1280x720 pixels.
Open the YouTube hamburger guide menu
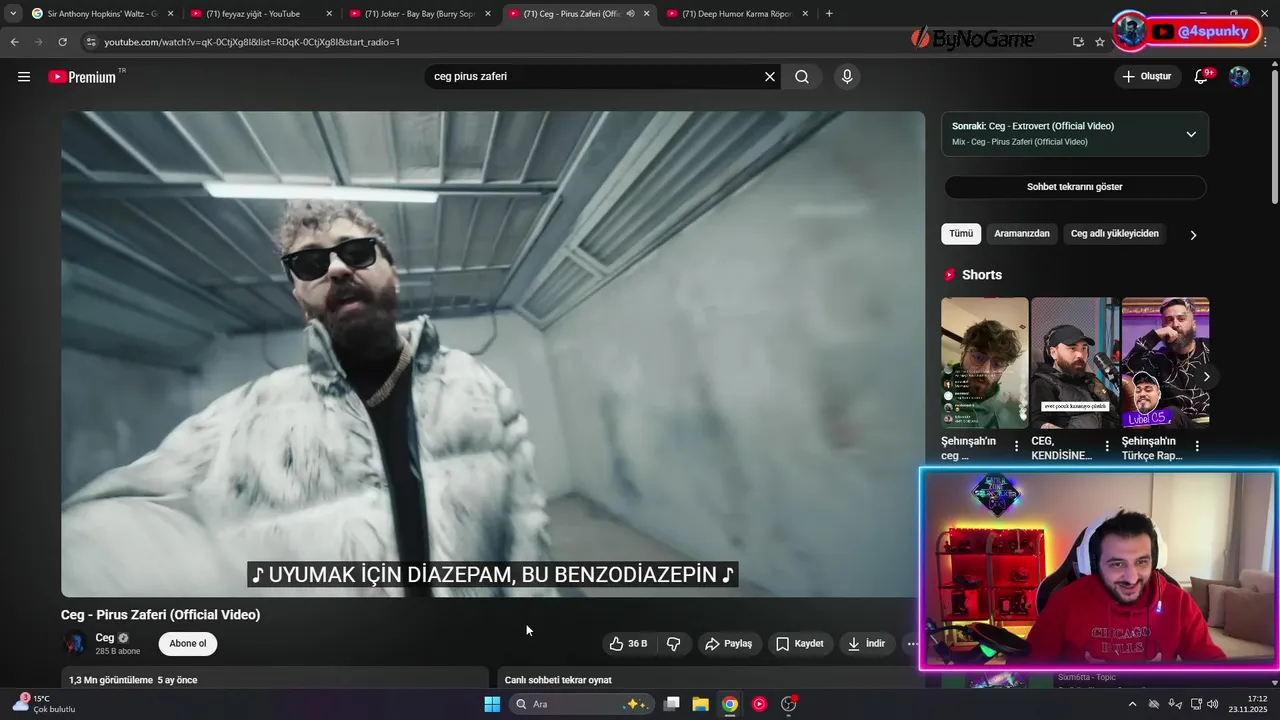pyautogui.click(x=24, y=76)
